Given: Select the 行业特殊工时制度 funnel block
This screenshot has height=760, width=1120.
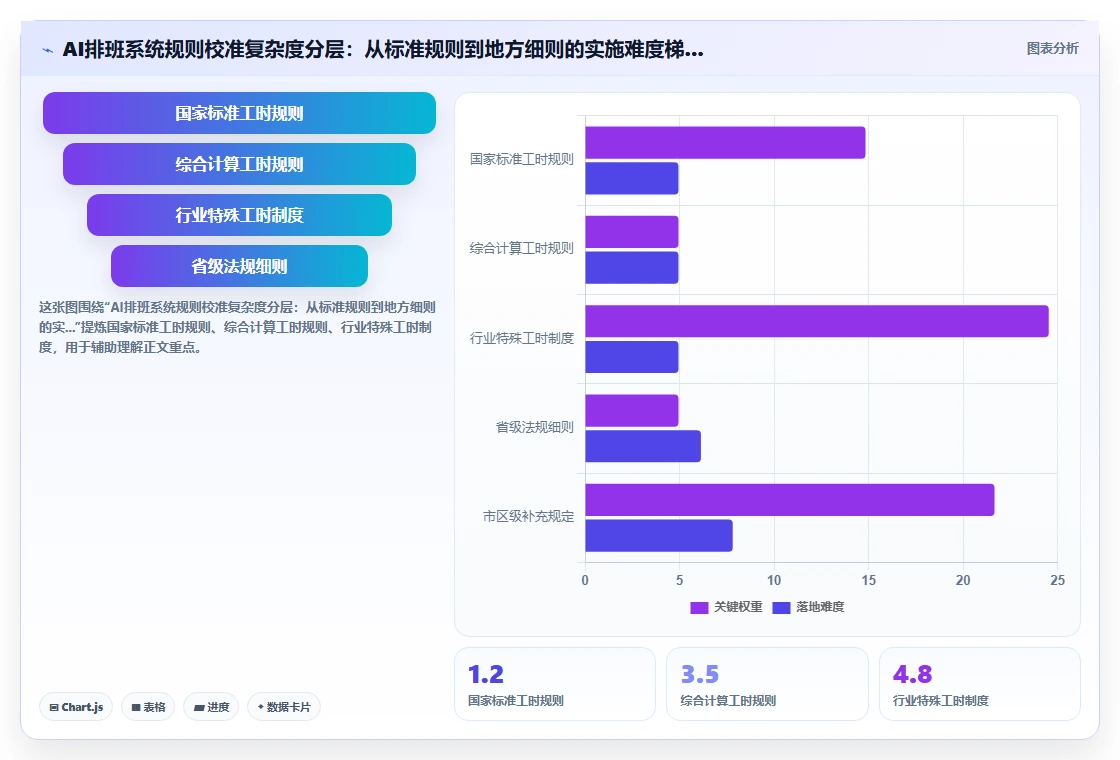Looking at the screenshot, I should [x=239, y=215].
